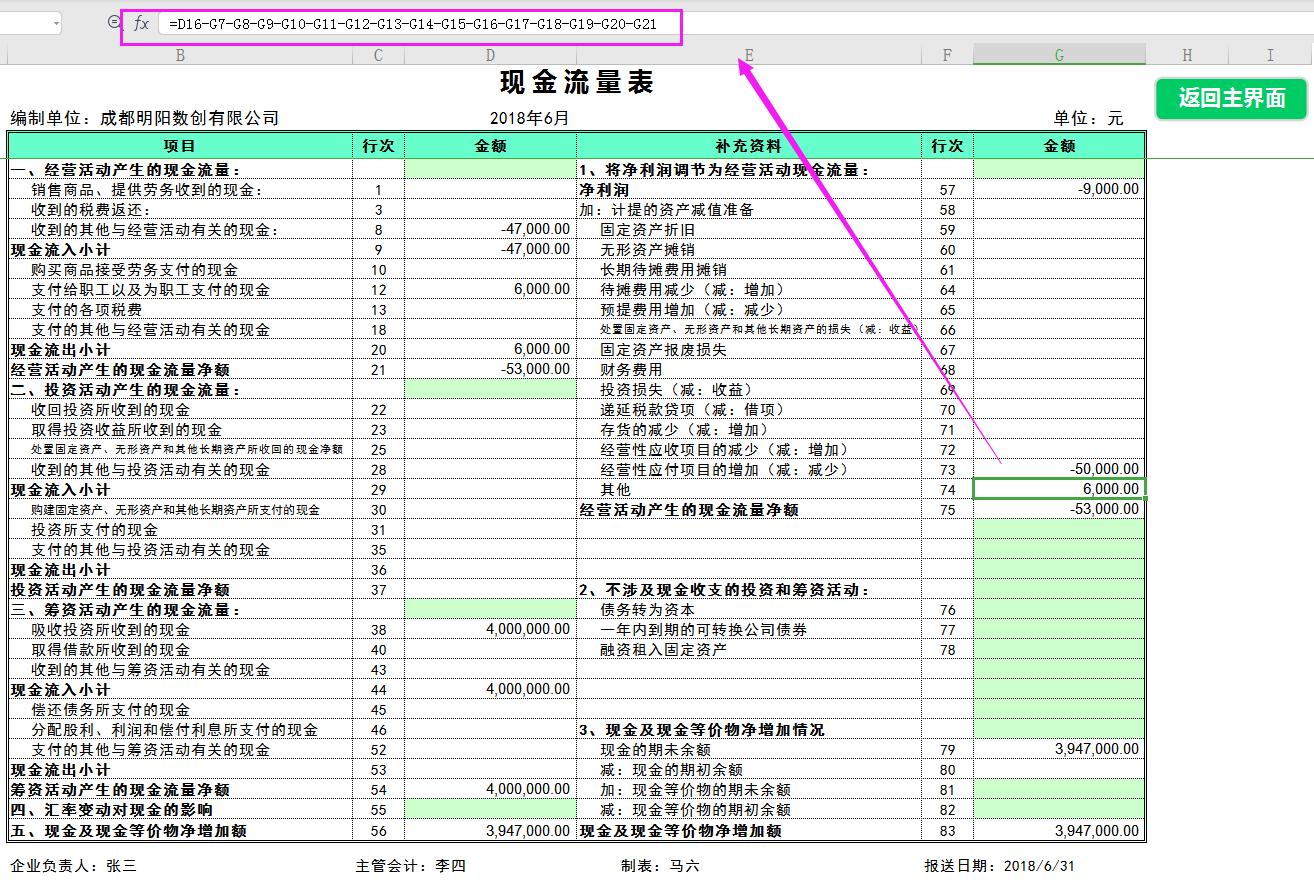
Task: Select column header E
Action: pos(748,55)
